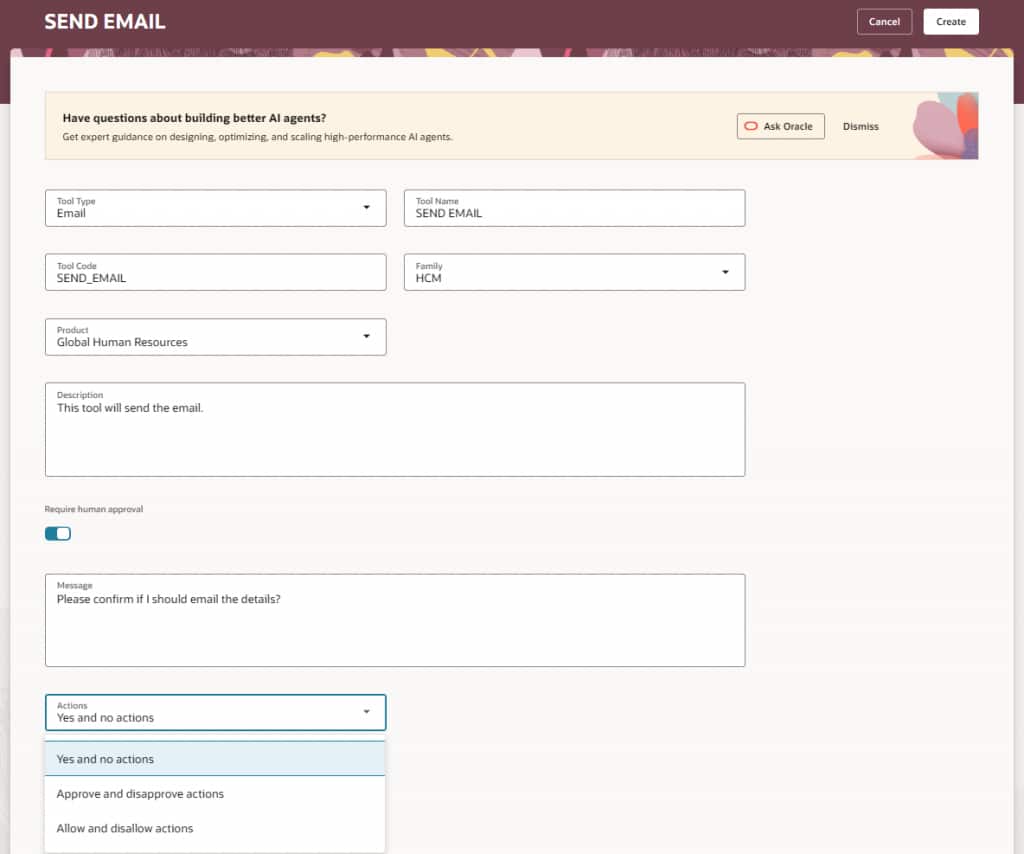Click the SEND EMAIL page title
This screenshot has height=854, width=1024.
point(105,21)
